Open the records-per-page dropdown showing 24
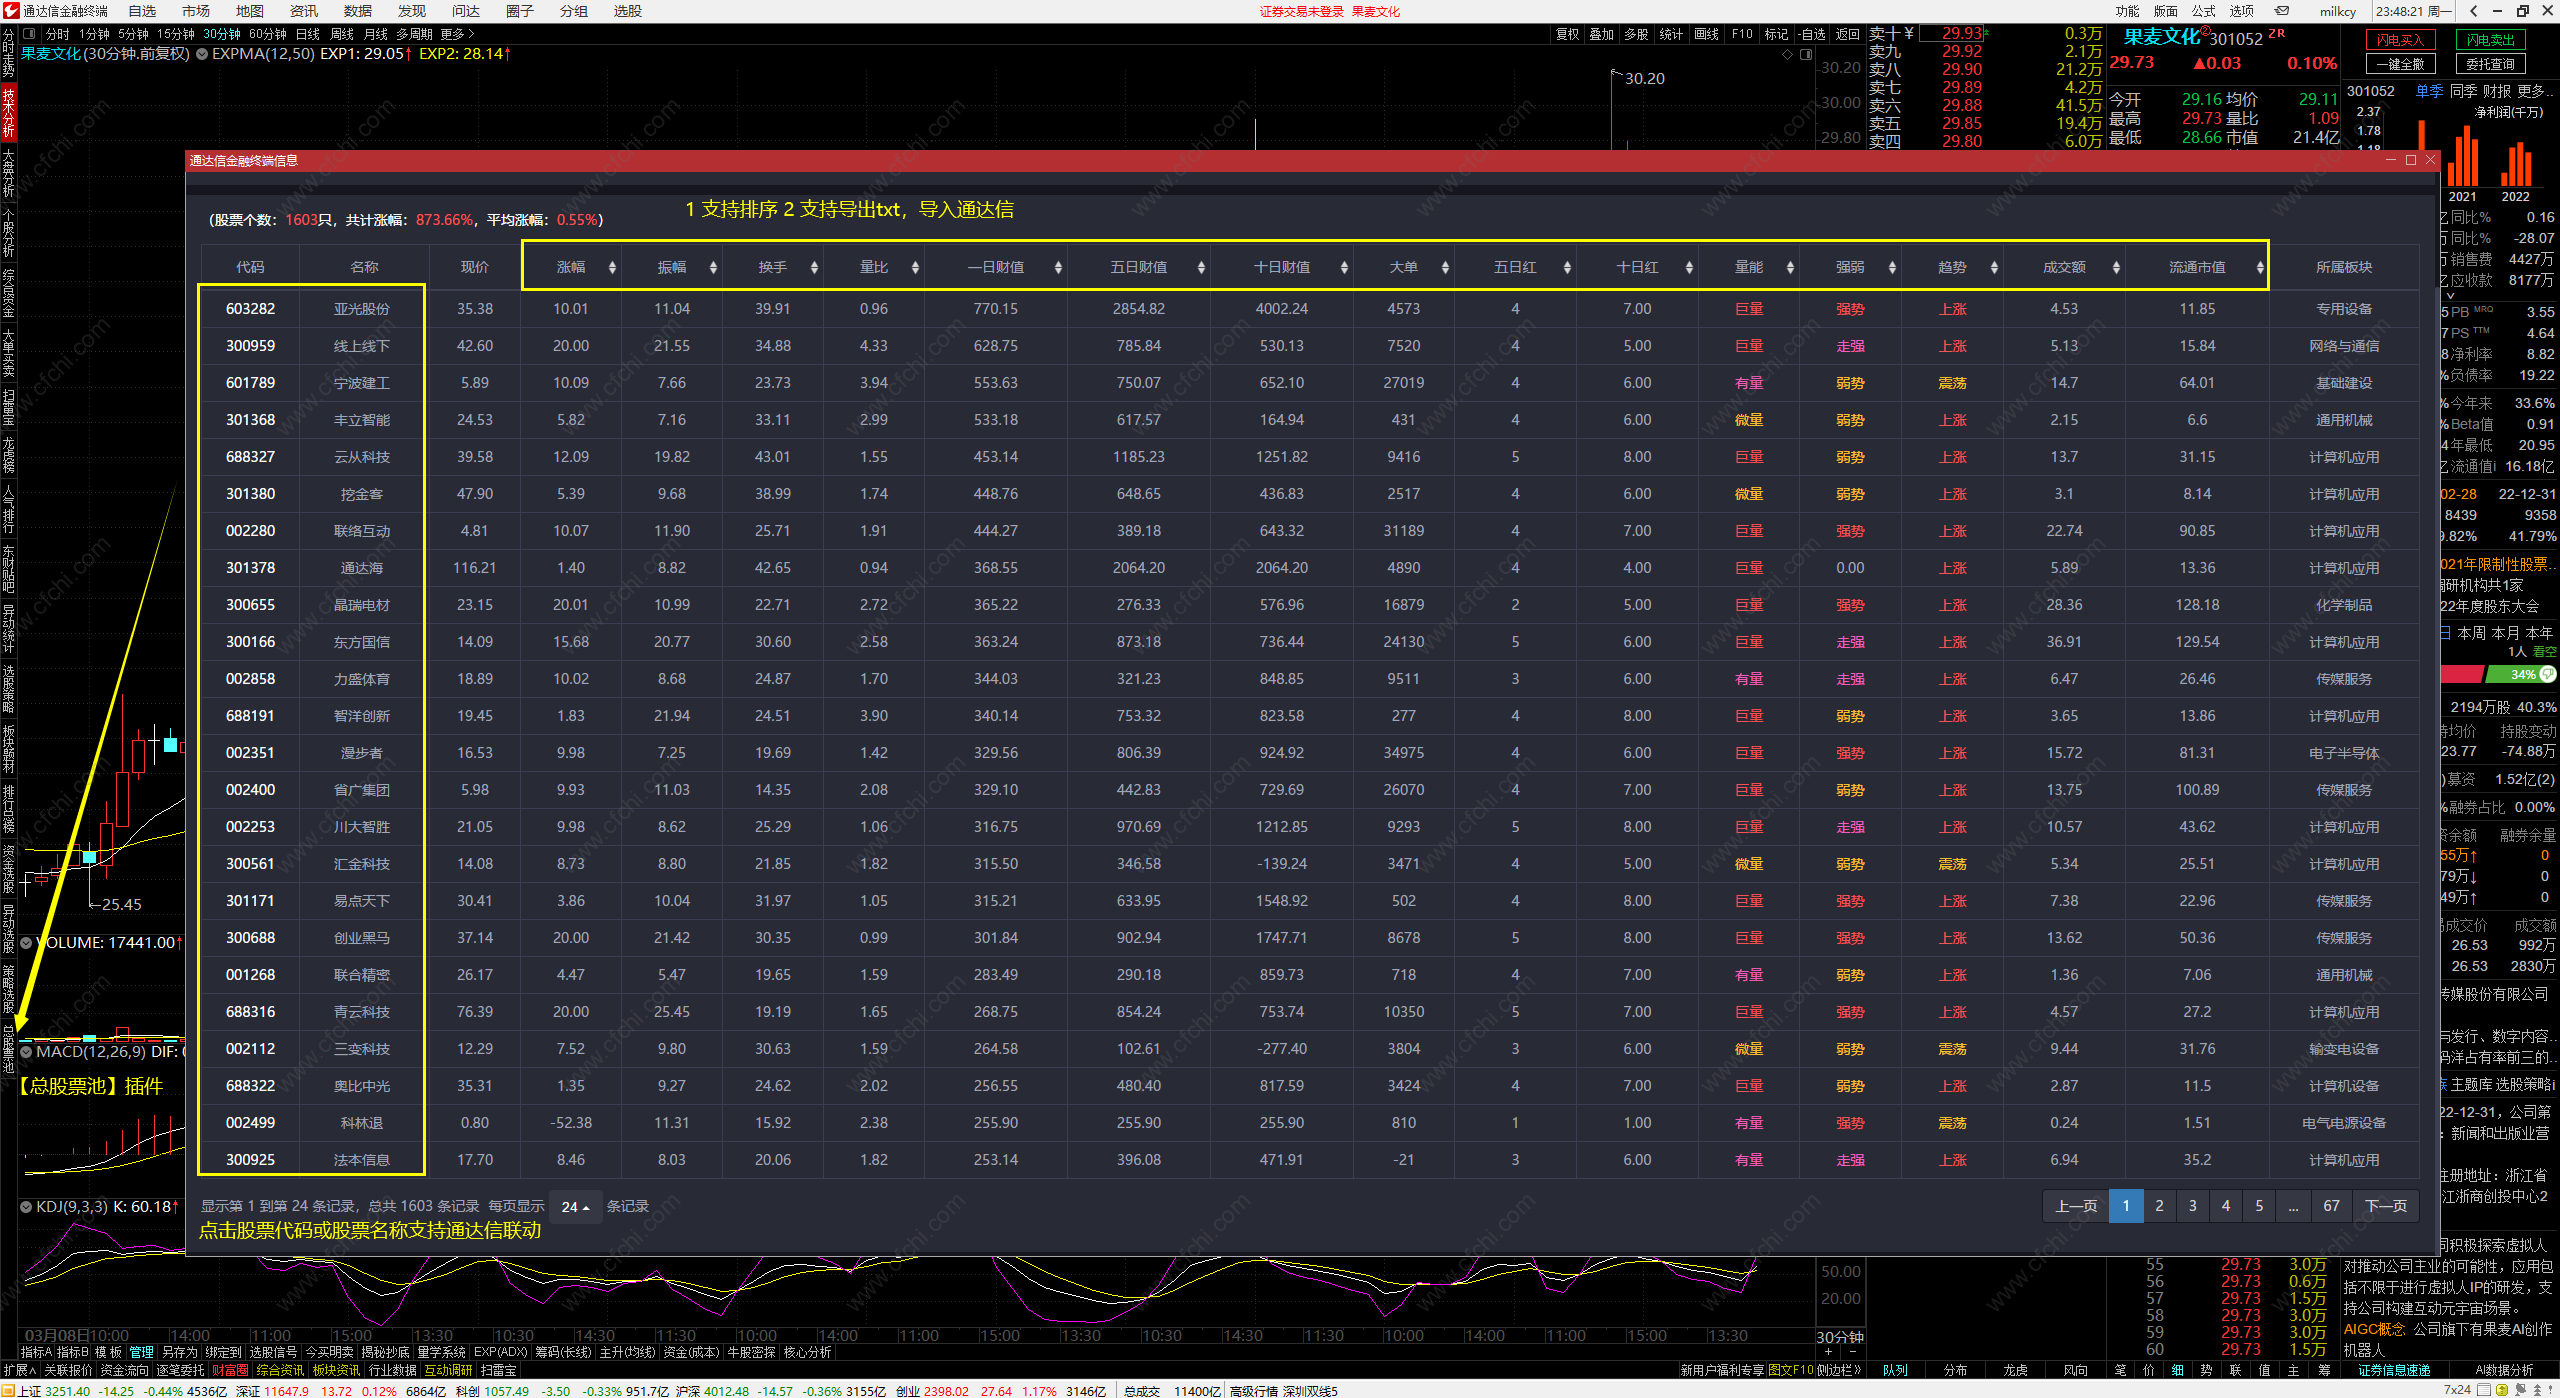This screenshot has width=2560, height=1398. pos(575,1207)
